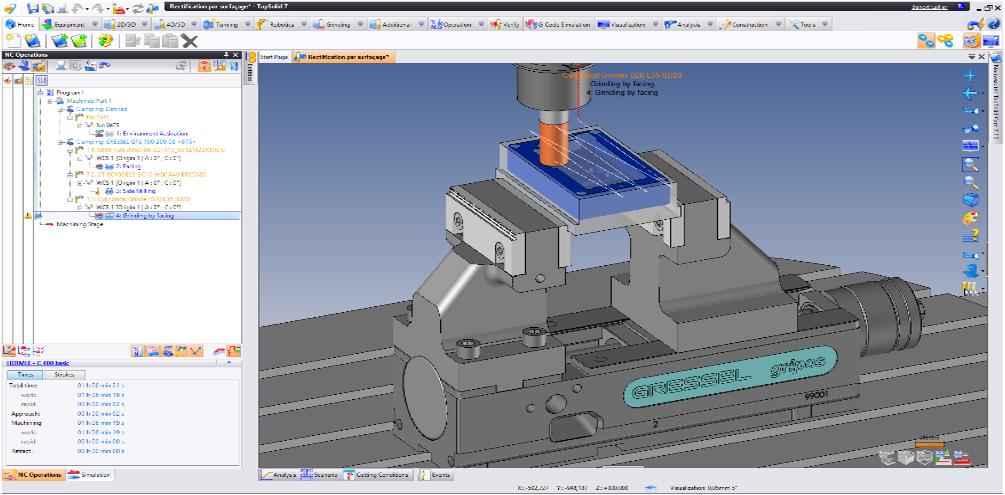This screenshot has width=1005, height=495.
Task: Collapse the Clamping GRESSEL node
Action: [59, 142]
